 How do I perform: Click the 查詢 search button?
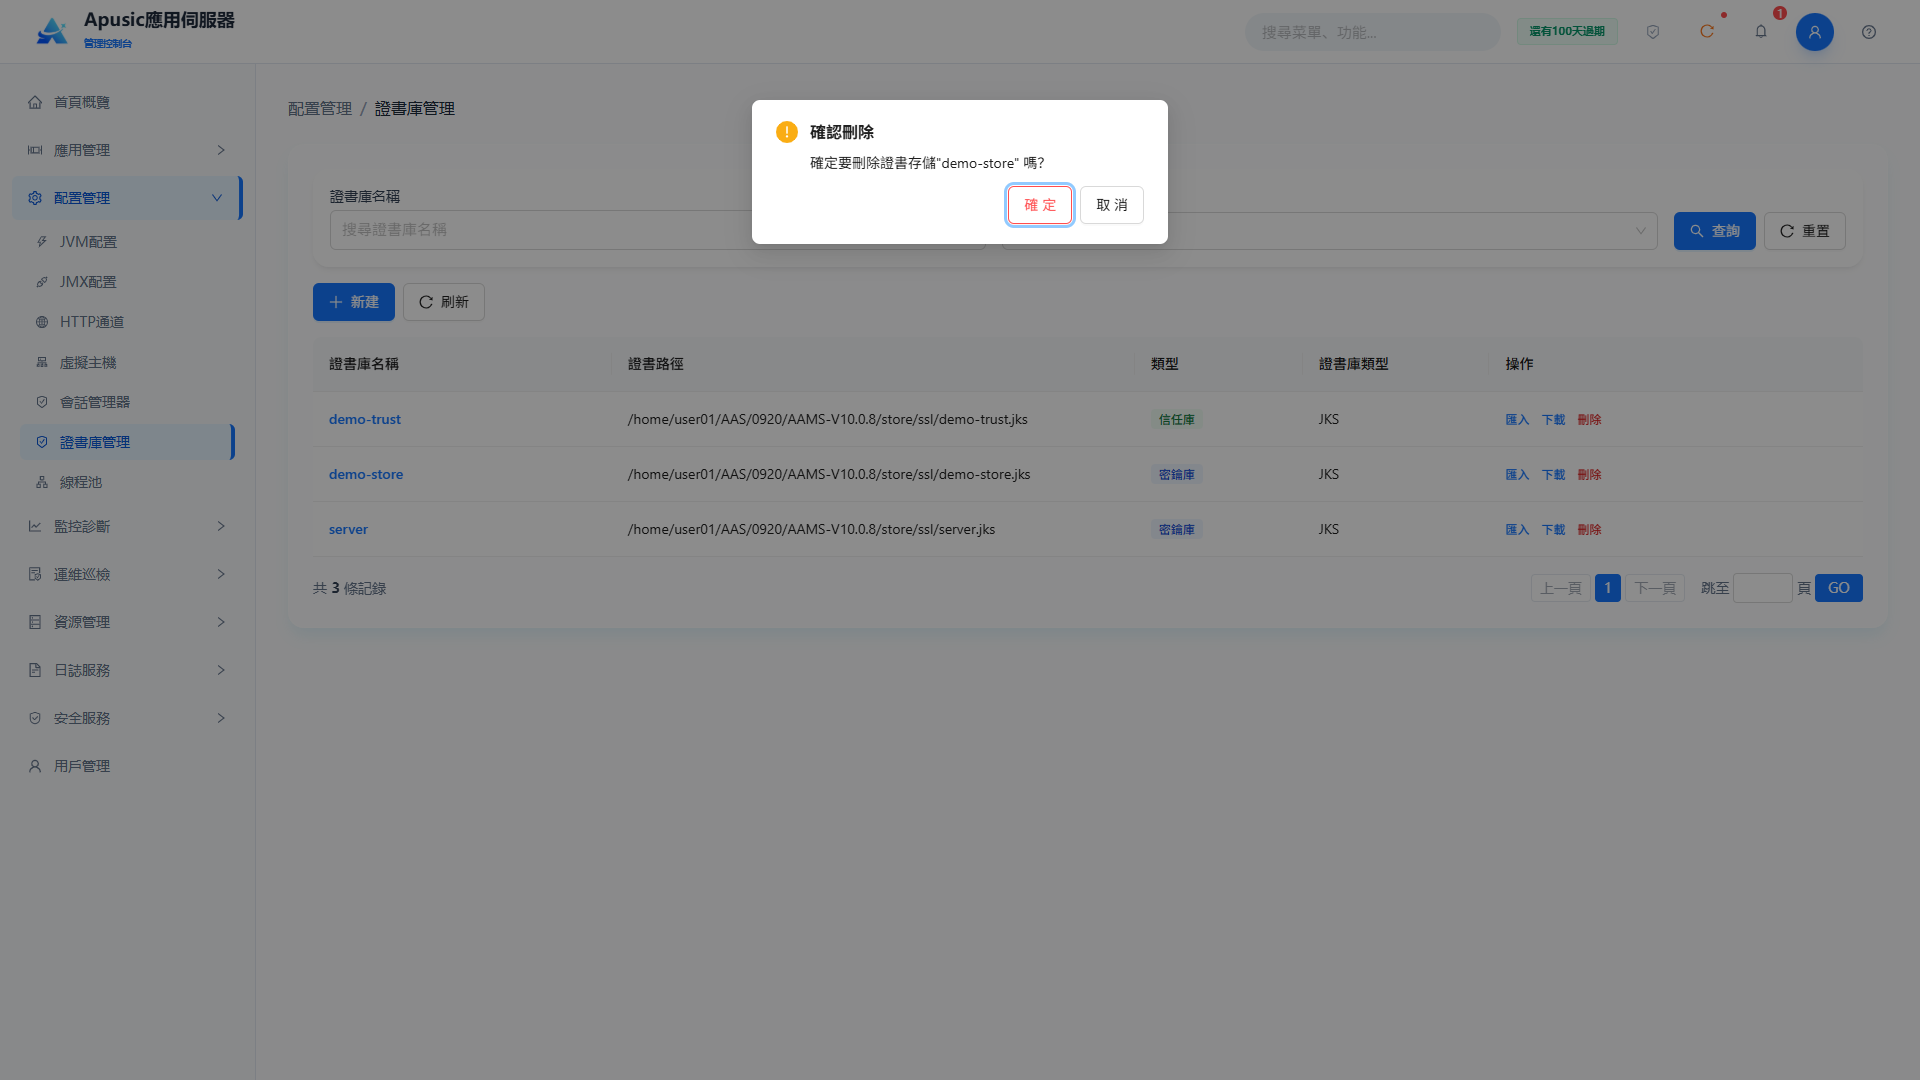tap(1714, 231)
